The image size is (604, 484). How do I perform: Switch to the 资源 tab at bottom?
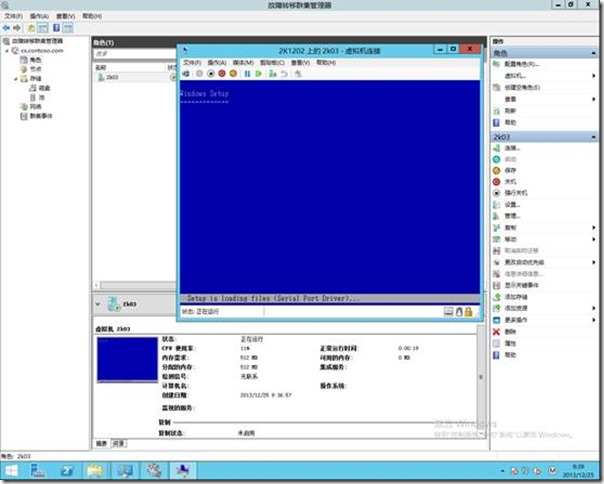tap(118, 444)
